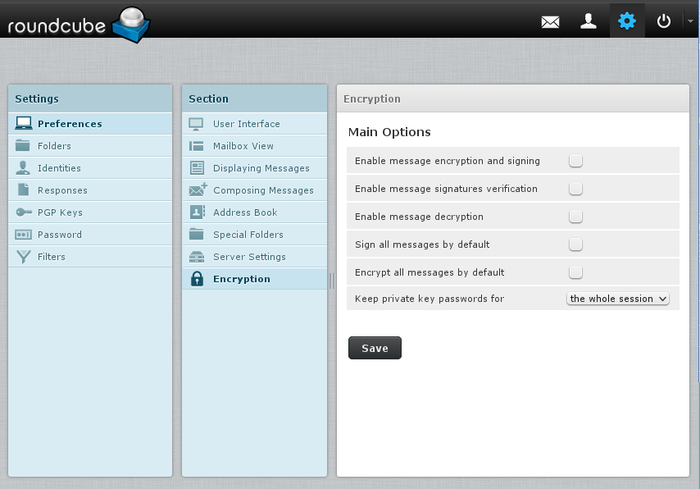Open Folders settings
This screenshot has height=489, width=700.
point(90,146)
